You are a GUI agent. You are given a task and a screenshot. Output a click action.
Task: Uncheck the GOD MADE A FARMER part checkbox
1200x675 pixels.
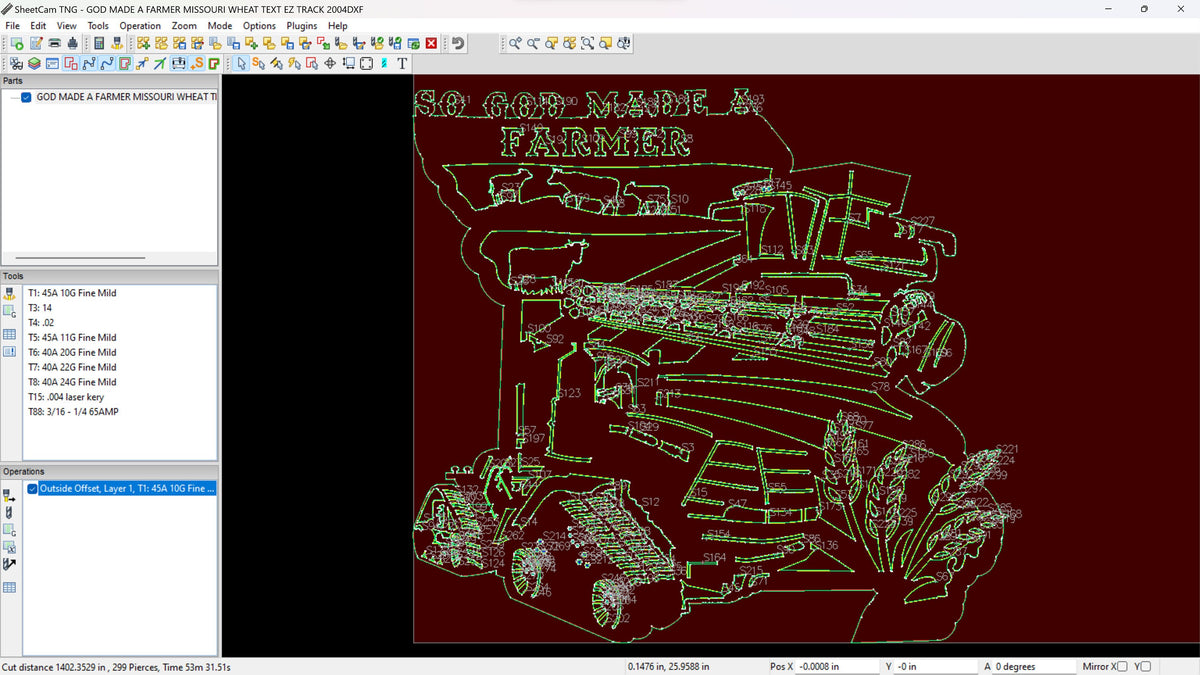tap(27, 97)
